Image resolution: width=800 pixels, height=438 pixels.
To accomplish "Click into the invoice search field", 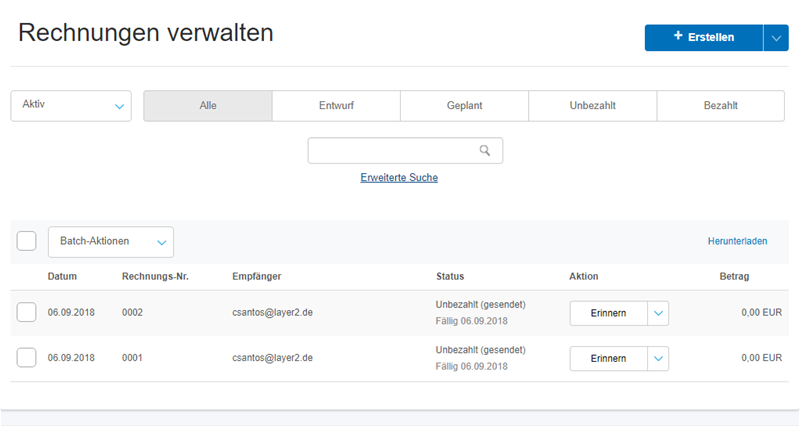I will [394, 151].
